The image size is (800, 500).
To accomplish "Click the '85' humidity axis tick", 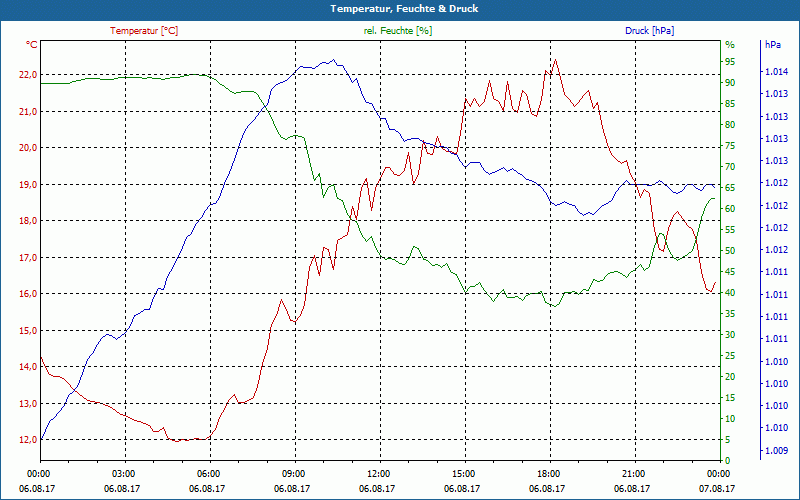I will (730, 104).
